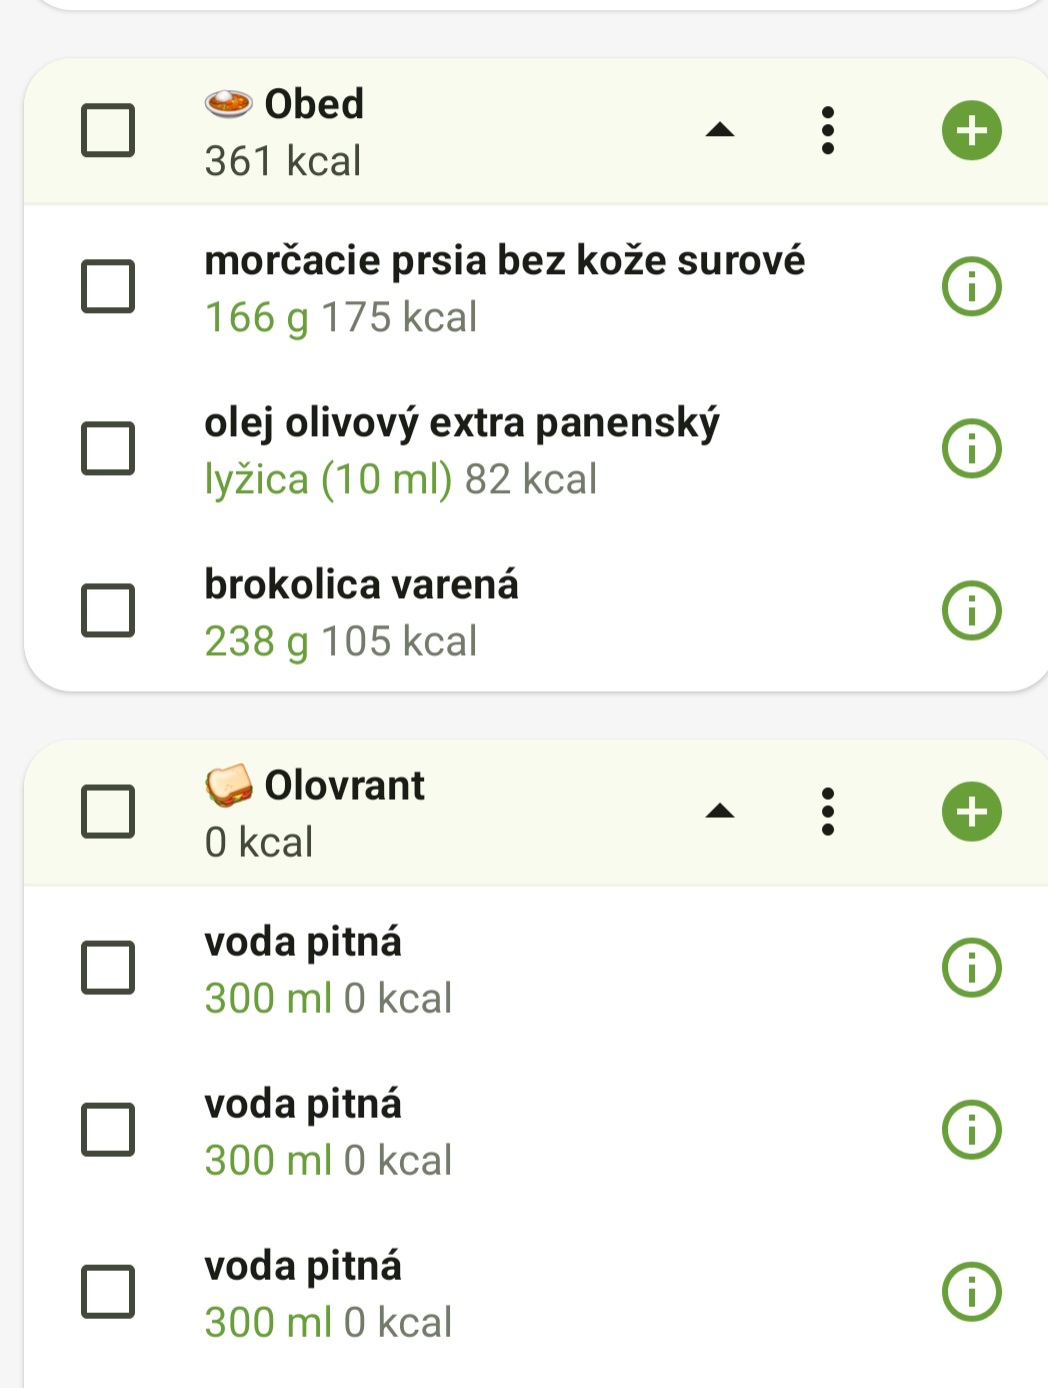Open info for last voda pitná entry
The height and width of the screenshot is (1388, 1048).
pos(971,1291)
